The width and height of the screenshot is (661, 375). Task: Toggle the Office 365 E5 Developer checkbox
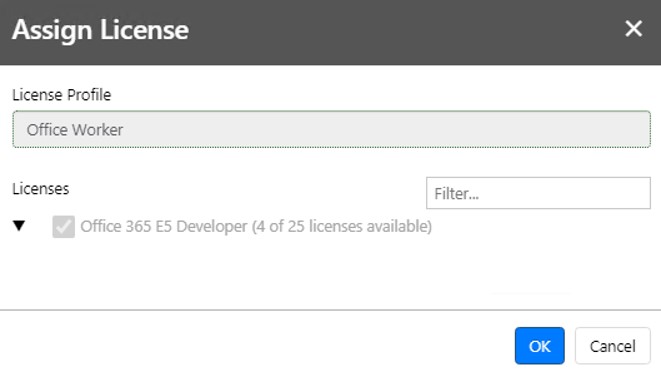click(x=64, y=227)
